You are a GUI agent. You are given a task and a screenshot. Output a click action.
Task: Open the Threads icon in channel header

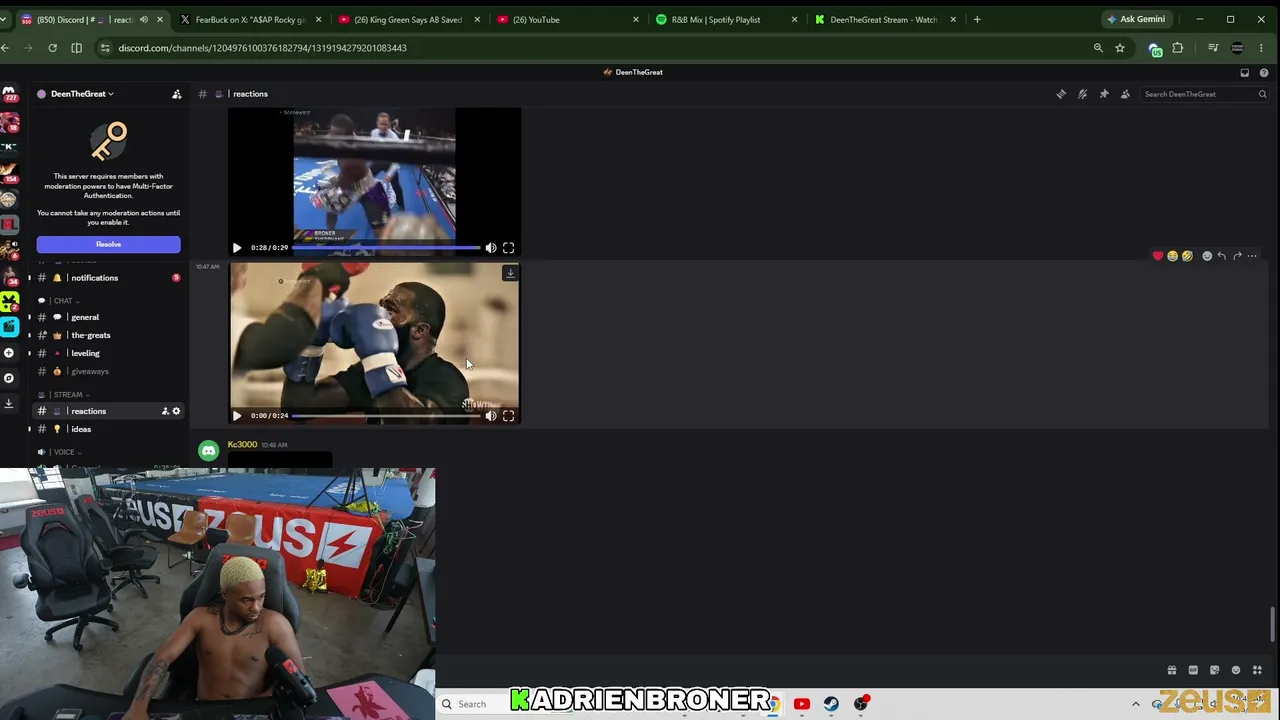[x=1061, y=94]
